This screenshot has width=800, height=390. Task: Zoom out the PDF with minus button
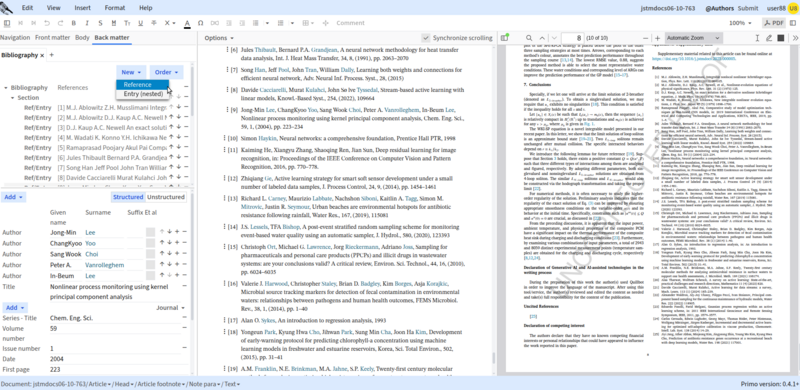[x=645, y=38]
